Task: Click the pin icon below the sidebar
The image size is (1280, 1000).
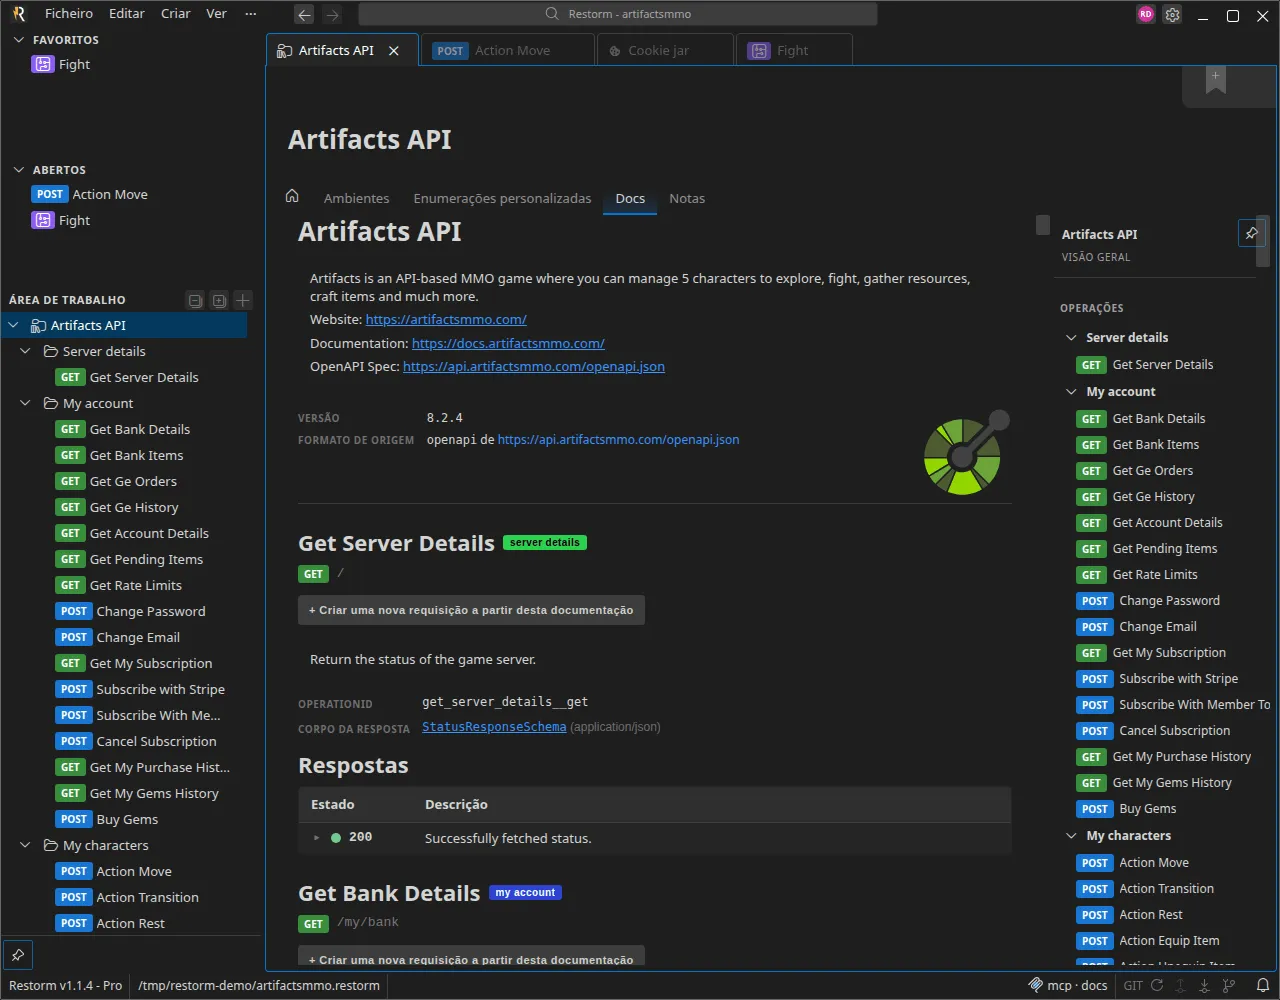Action: [18, 953]
